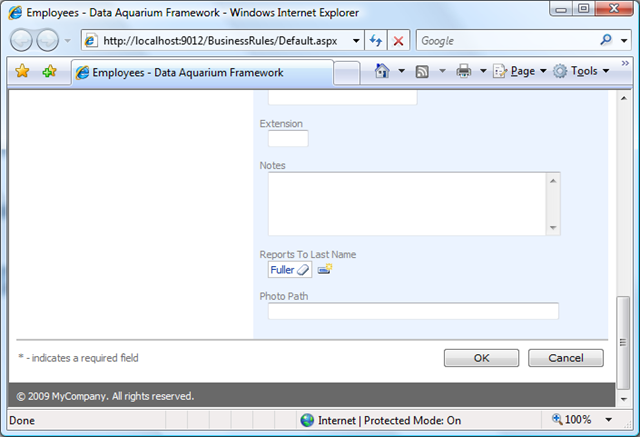Viewport: 640px width, 437px height.
Task: Click inside the Notes text area
Action: [x=407, y=204]
